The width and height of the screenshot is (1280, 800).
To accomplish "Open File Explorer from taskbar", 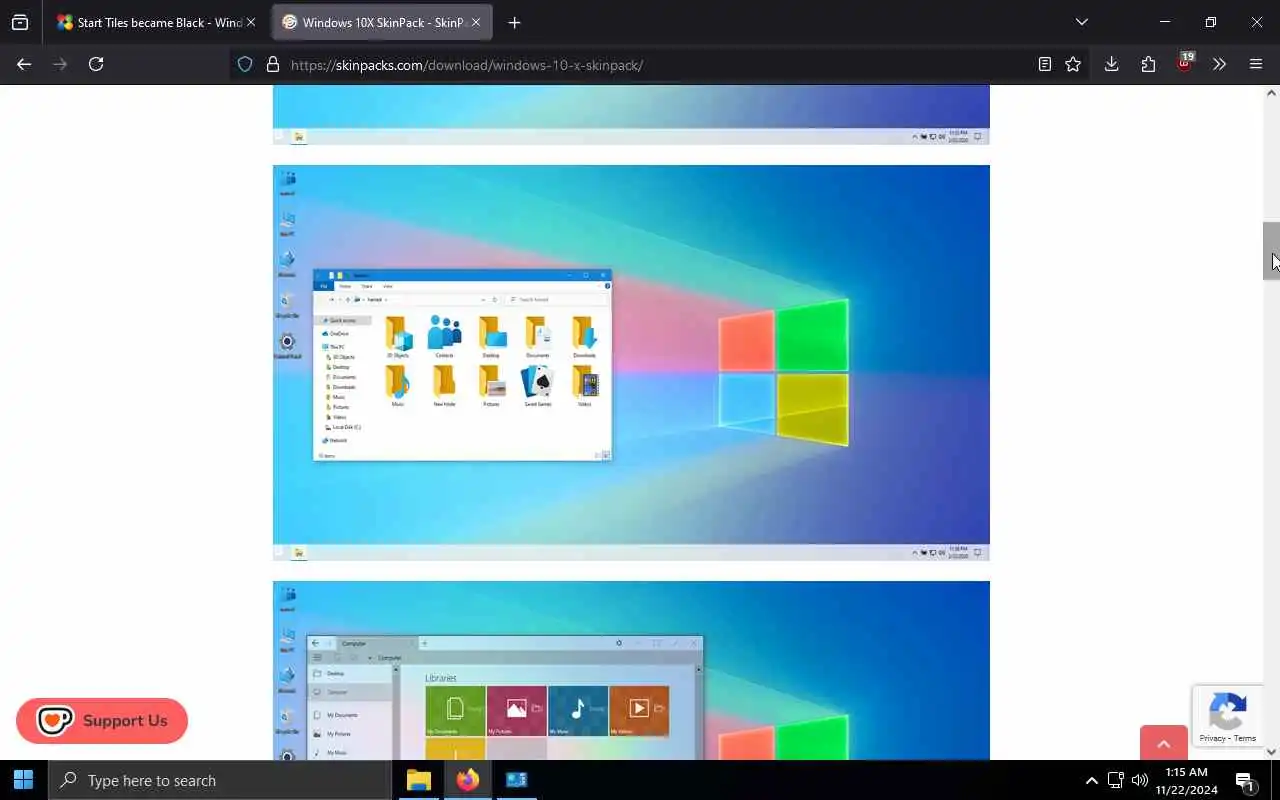I will click(x=419, y=780).
